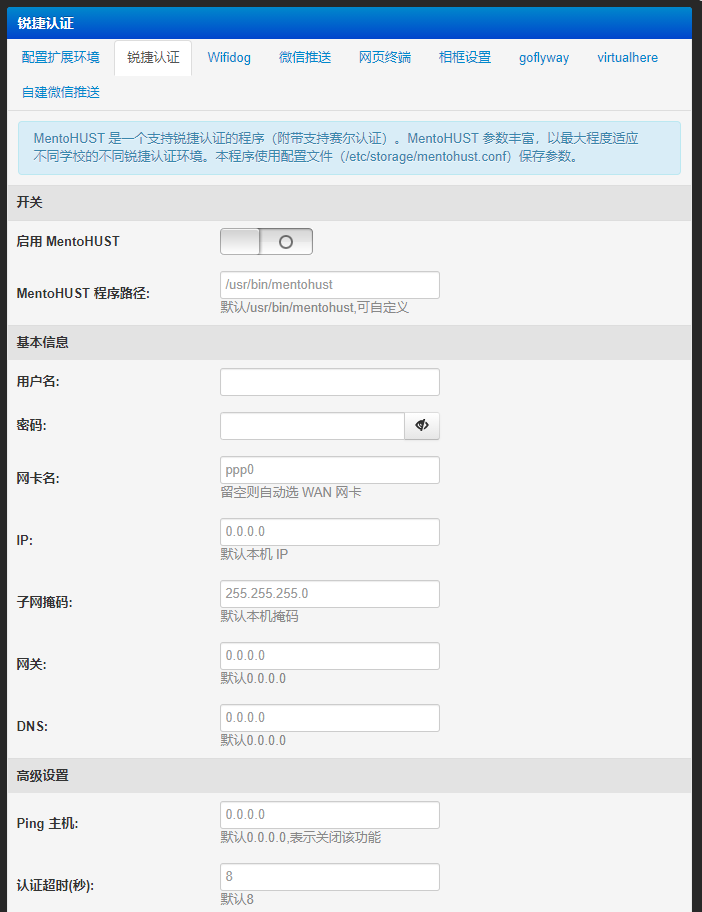
Task: Enable the MentoHUST switch
Action: pyautogui.click(x=266, y=242)
